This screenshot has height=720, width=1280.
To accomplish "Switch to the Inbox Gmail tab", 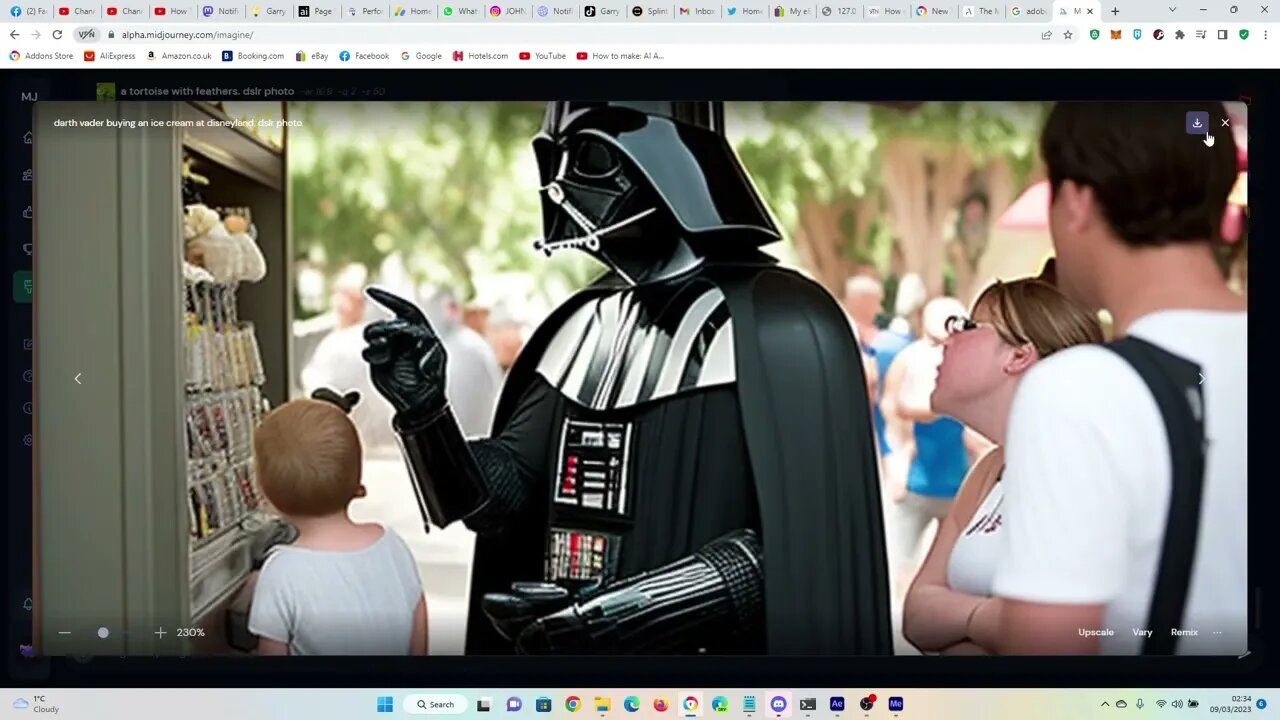I will [697, 11].
